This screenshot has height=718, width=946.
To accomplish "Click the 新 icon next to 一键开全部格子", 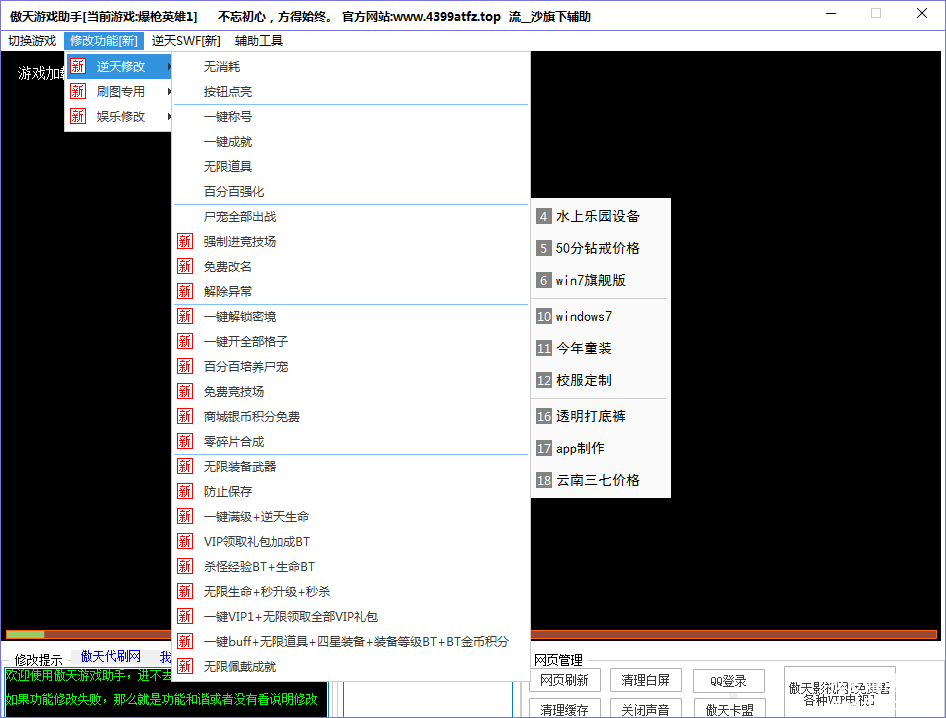I will [x=185, y=342].
